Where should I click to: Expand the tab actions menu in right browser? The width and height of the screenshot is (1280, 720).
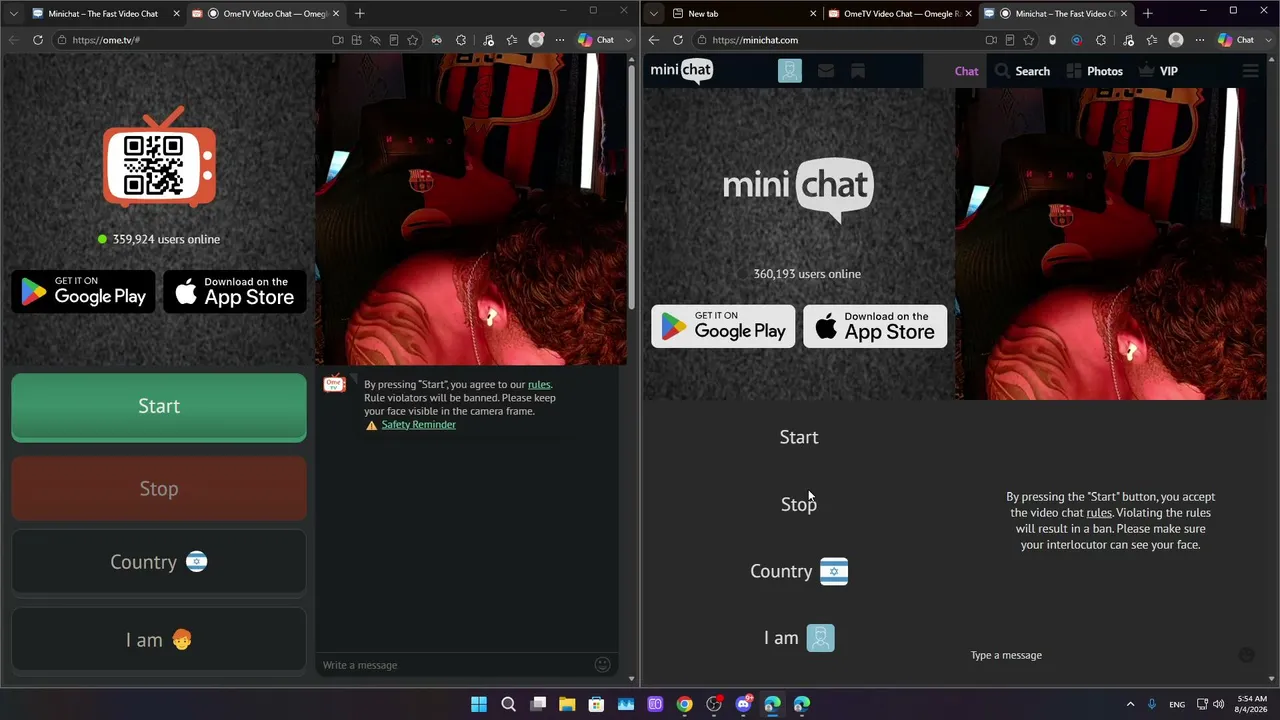tap(653, 14)
